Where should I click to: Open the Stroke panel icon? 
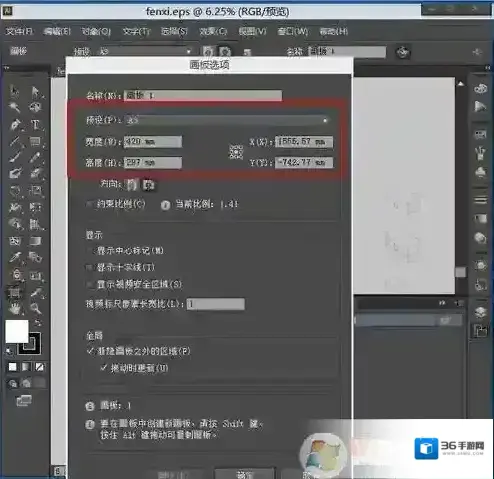[480, 200]
